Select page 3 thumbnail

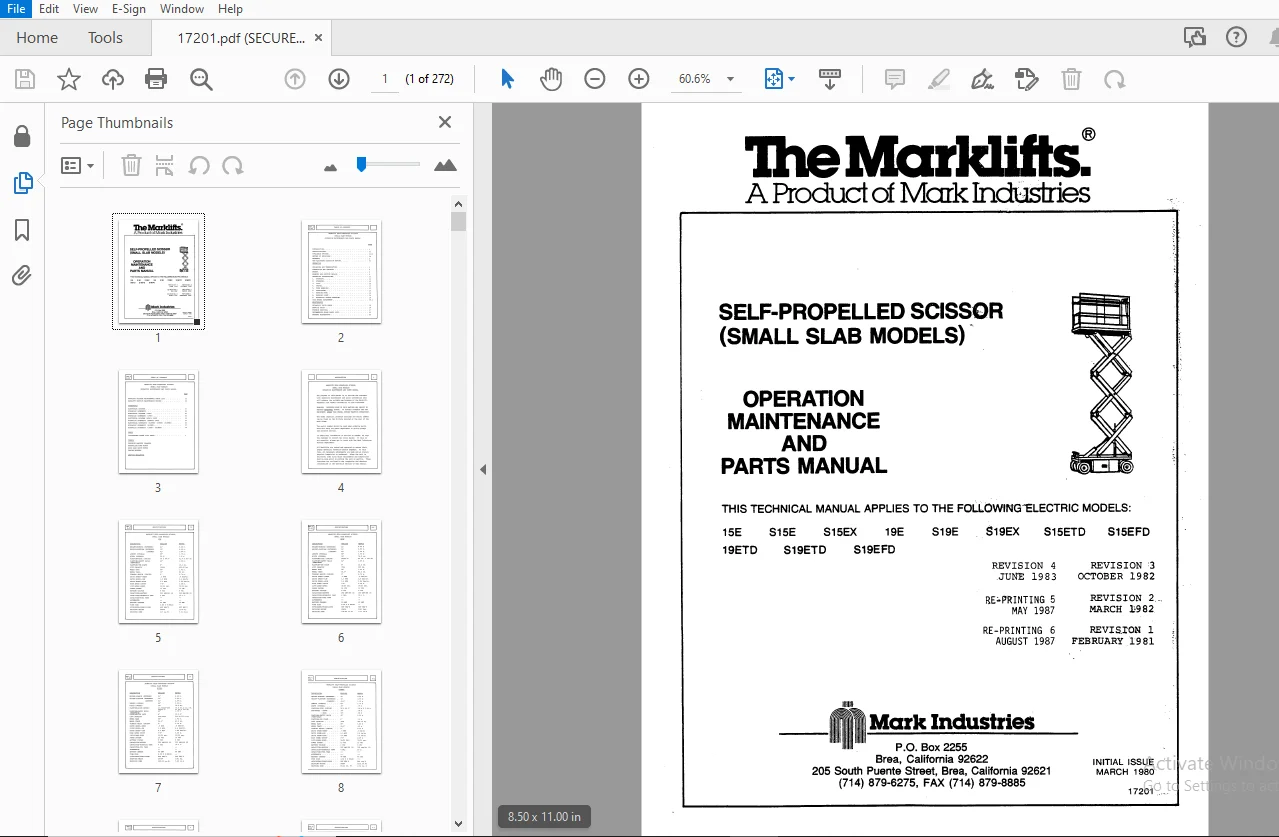coord(158,421)
